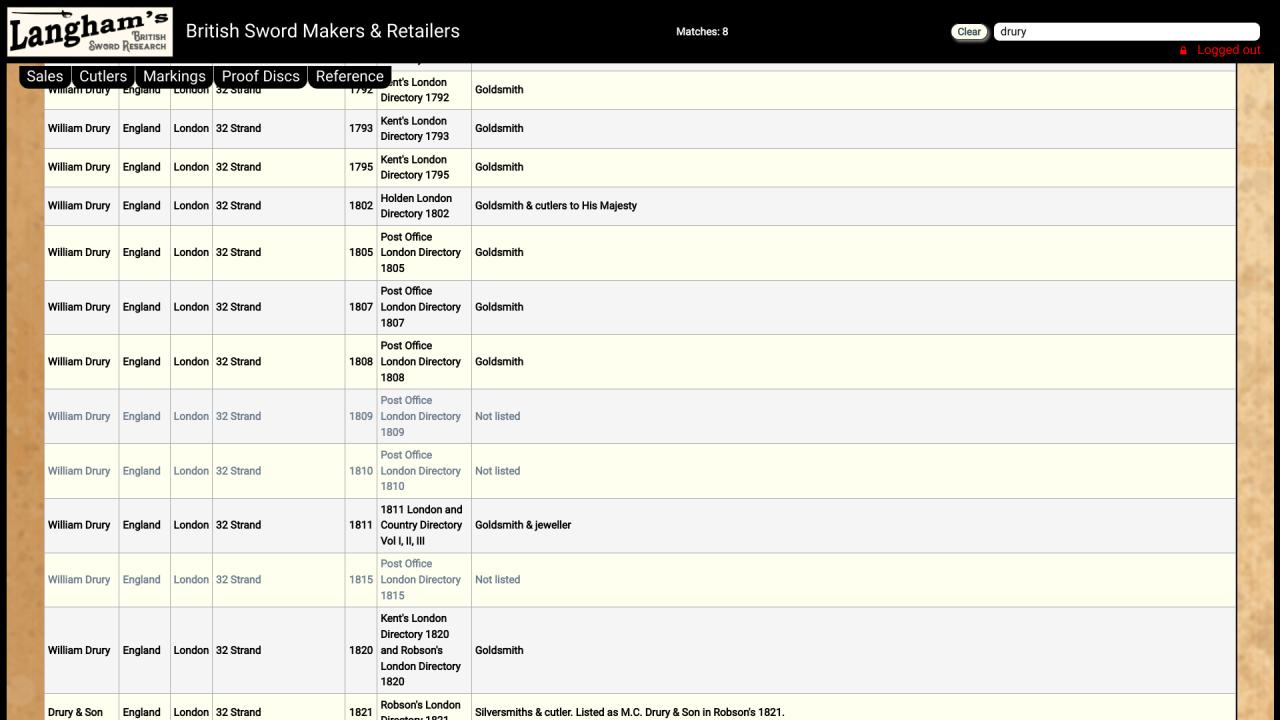The image size is (1280, 720).
Task: Select the 1802 Holden London Directory row
Action: coord(416,206)
